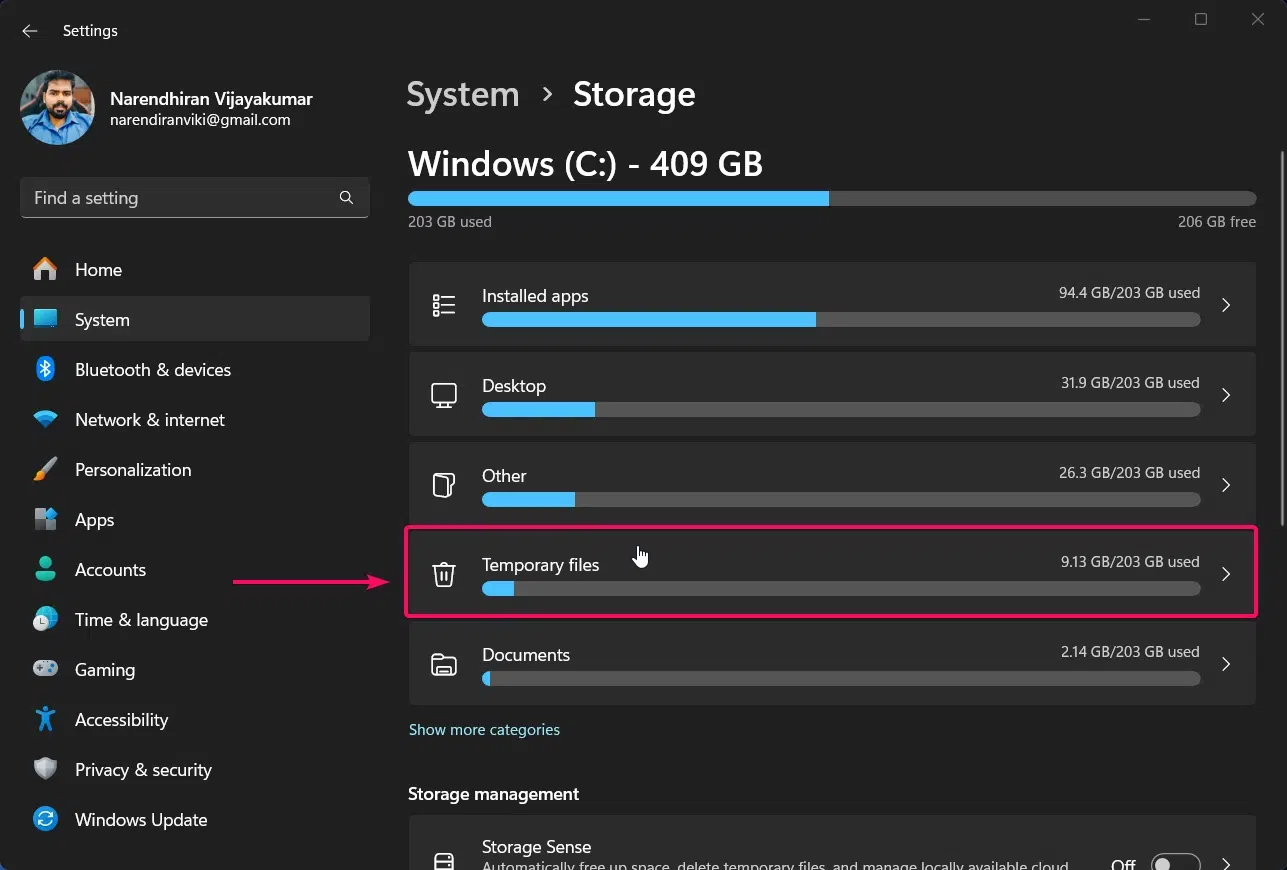This screenshot has height=870, width=1287.
Task: Click the user profile picture
Action: [57, 108]
